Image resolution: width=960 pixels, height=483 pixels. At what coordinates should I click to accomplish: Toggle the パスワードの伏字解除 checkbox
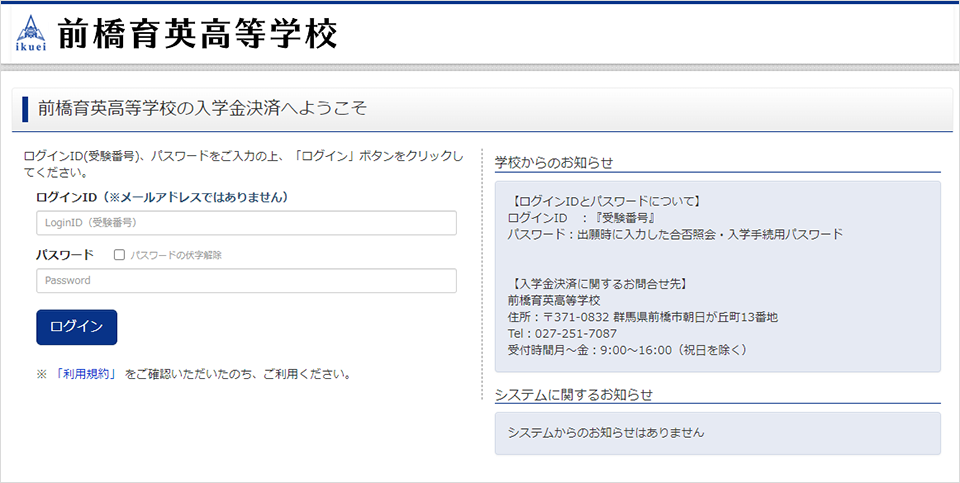[x=119, y=255]
